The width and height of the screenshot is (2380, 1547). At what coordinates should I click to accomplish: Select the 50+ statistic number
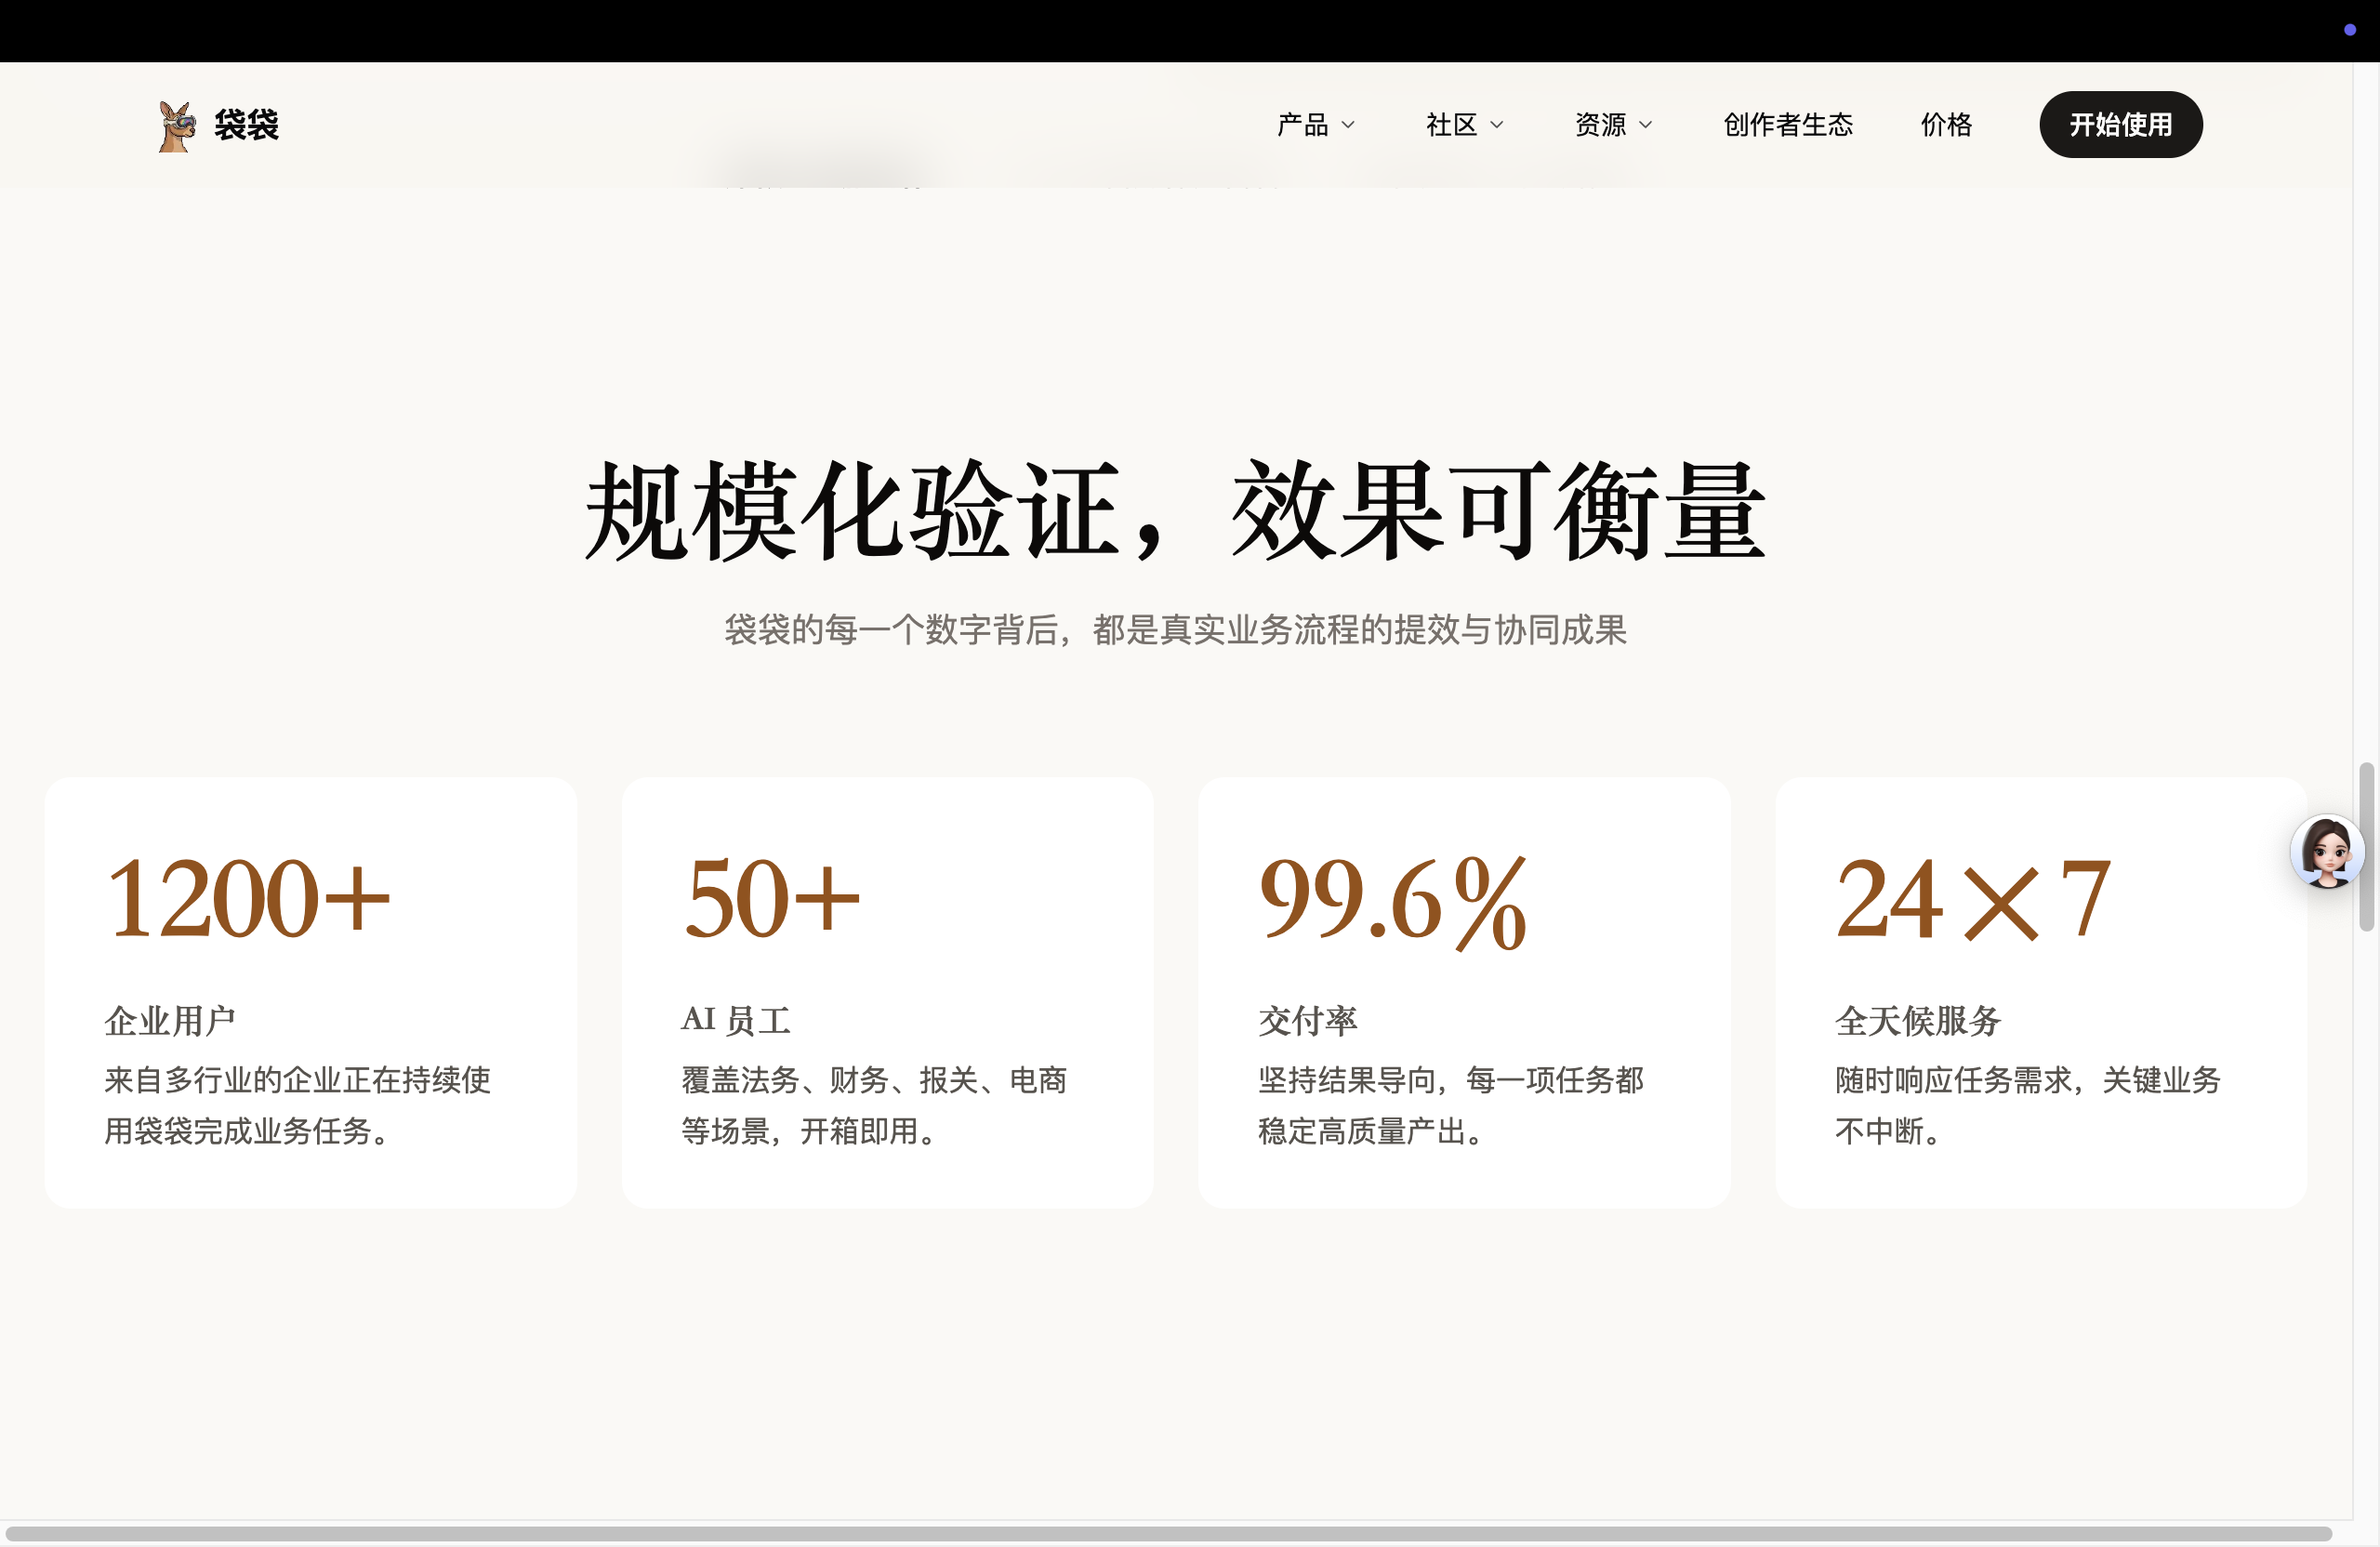click(771, 898)
